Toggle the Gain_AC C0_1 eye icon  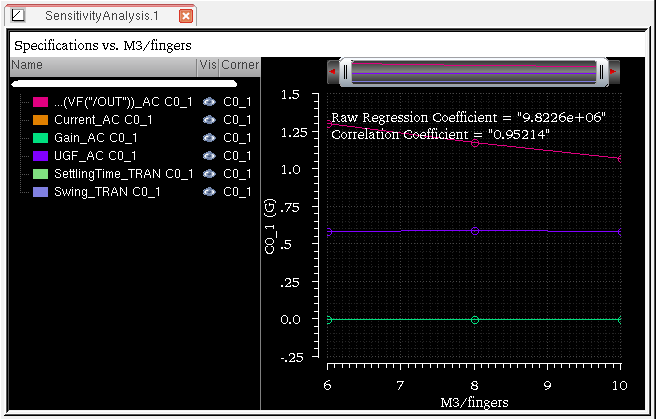(209, 138)
